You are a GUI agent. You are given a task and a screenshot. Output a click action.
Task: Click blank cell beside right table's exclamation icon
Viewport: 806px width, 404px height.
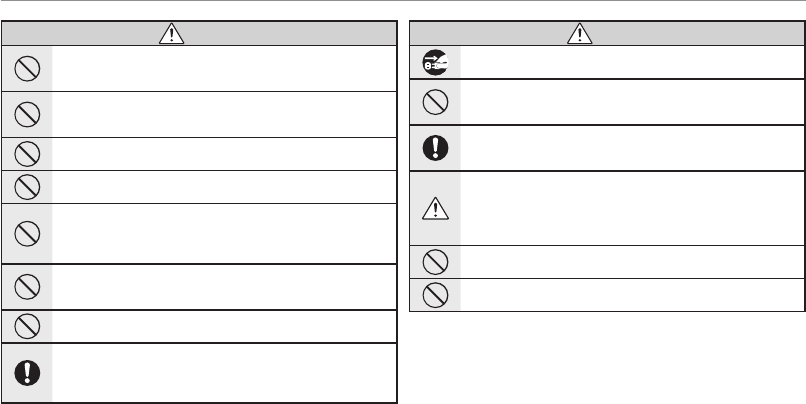point(630,148)
